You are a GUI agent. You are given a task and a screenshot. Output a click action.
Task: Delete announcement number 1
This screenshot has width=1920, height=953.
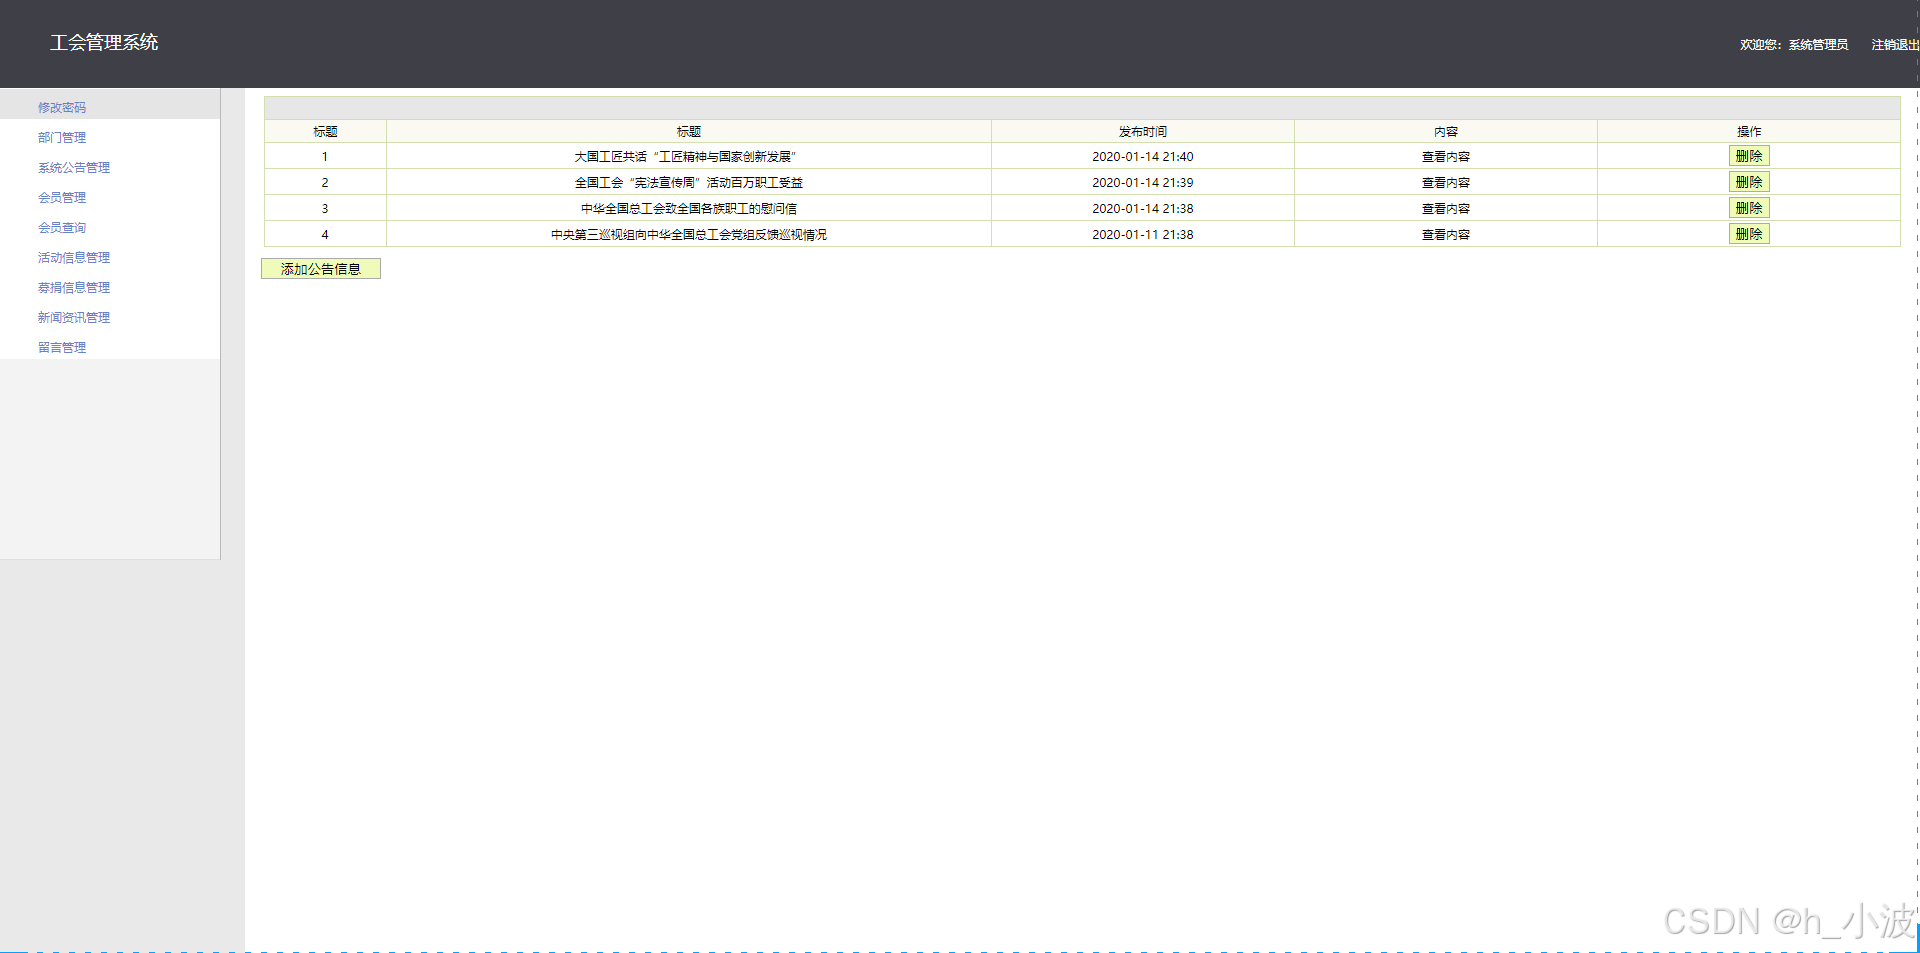pyautogui.click(x=1749, y=156)
